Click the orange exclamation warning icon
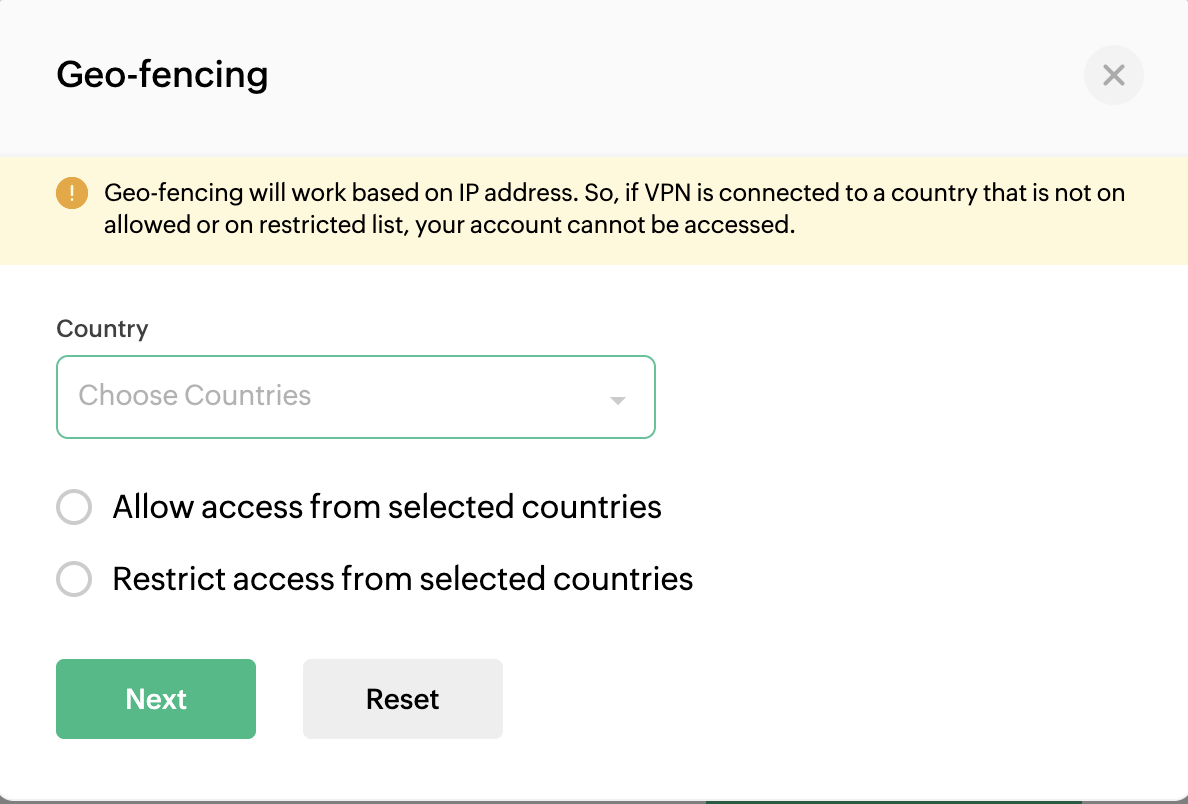The image size is (1188, 804). [x=72, y=193]
